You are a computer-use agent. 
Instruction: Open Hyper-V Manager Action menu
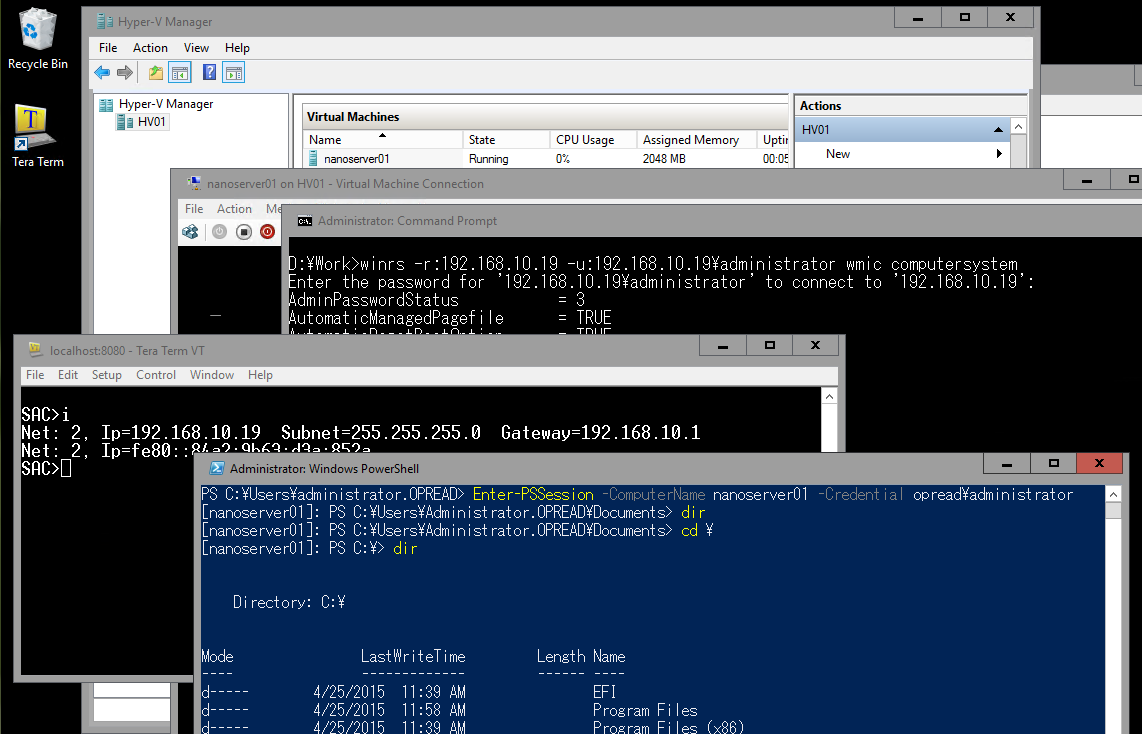coord(150,47)
